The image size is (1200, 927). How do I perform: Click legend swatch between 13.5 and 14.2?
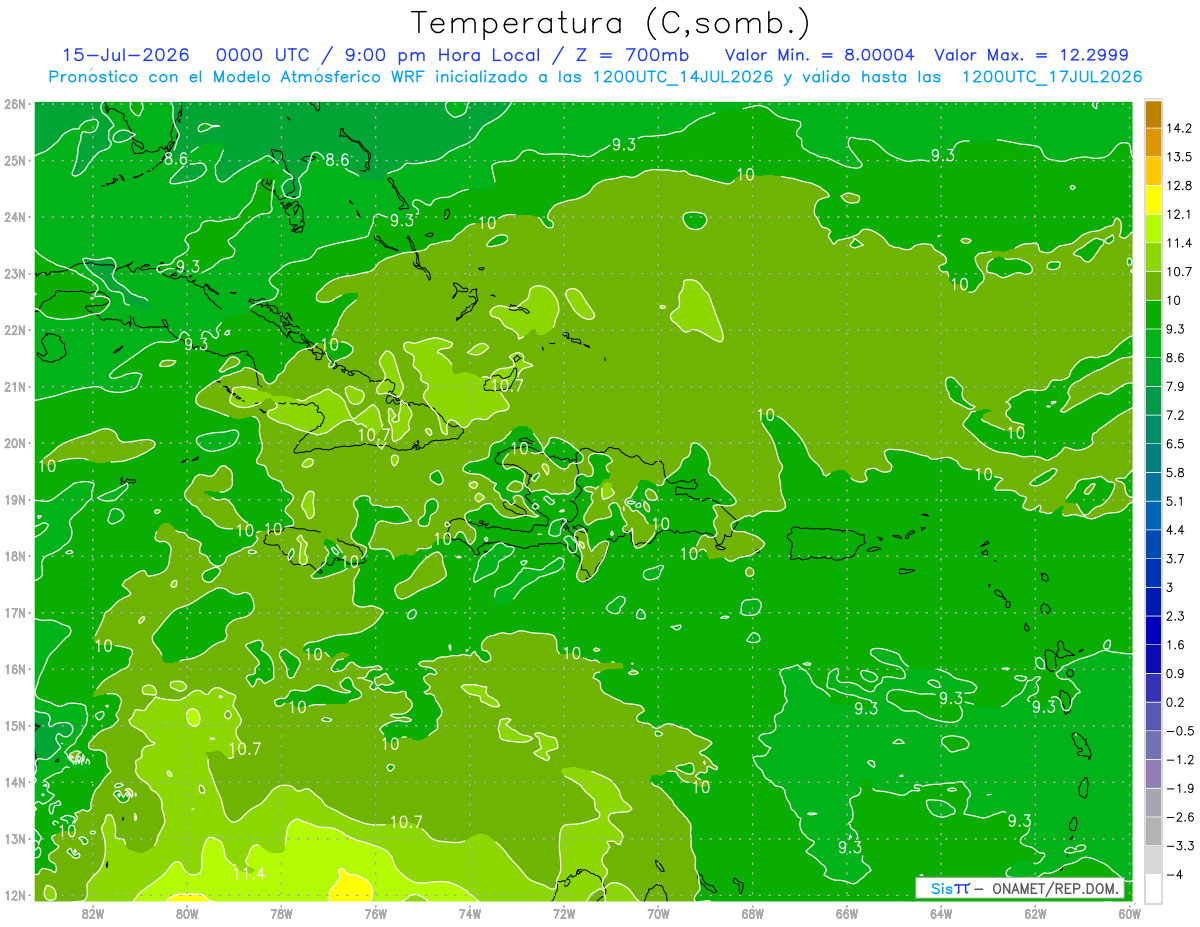tap(1153, 142)
